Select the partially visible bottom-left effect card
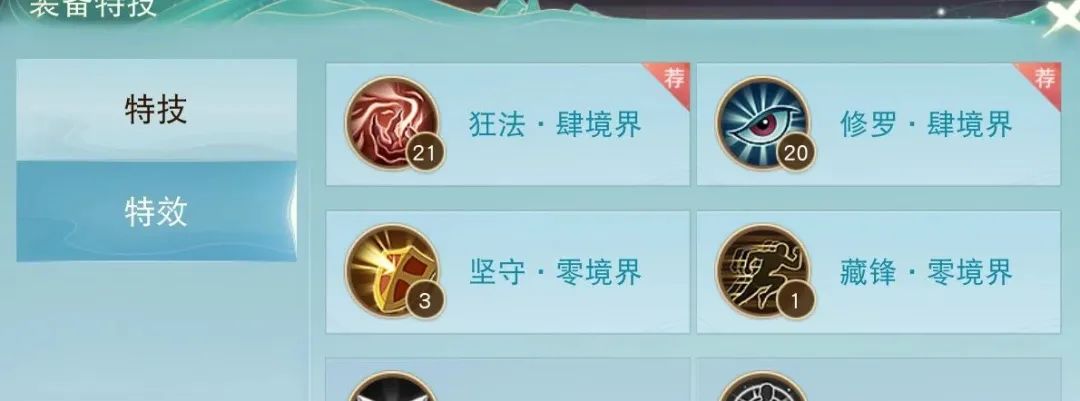The image size is (1080, 401). pyautogui.click(x=508, y=380)
